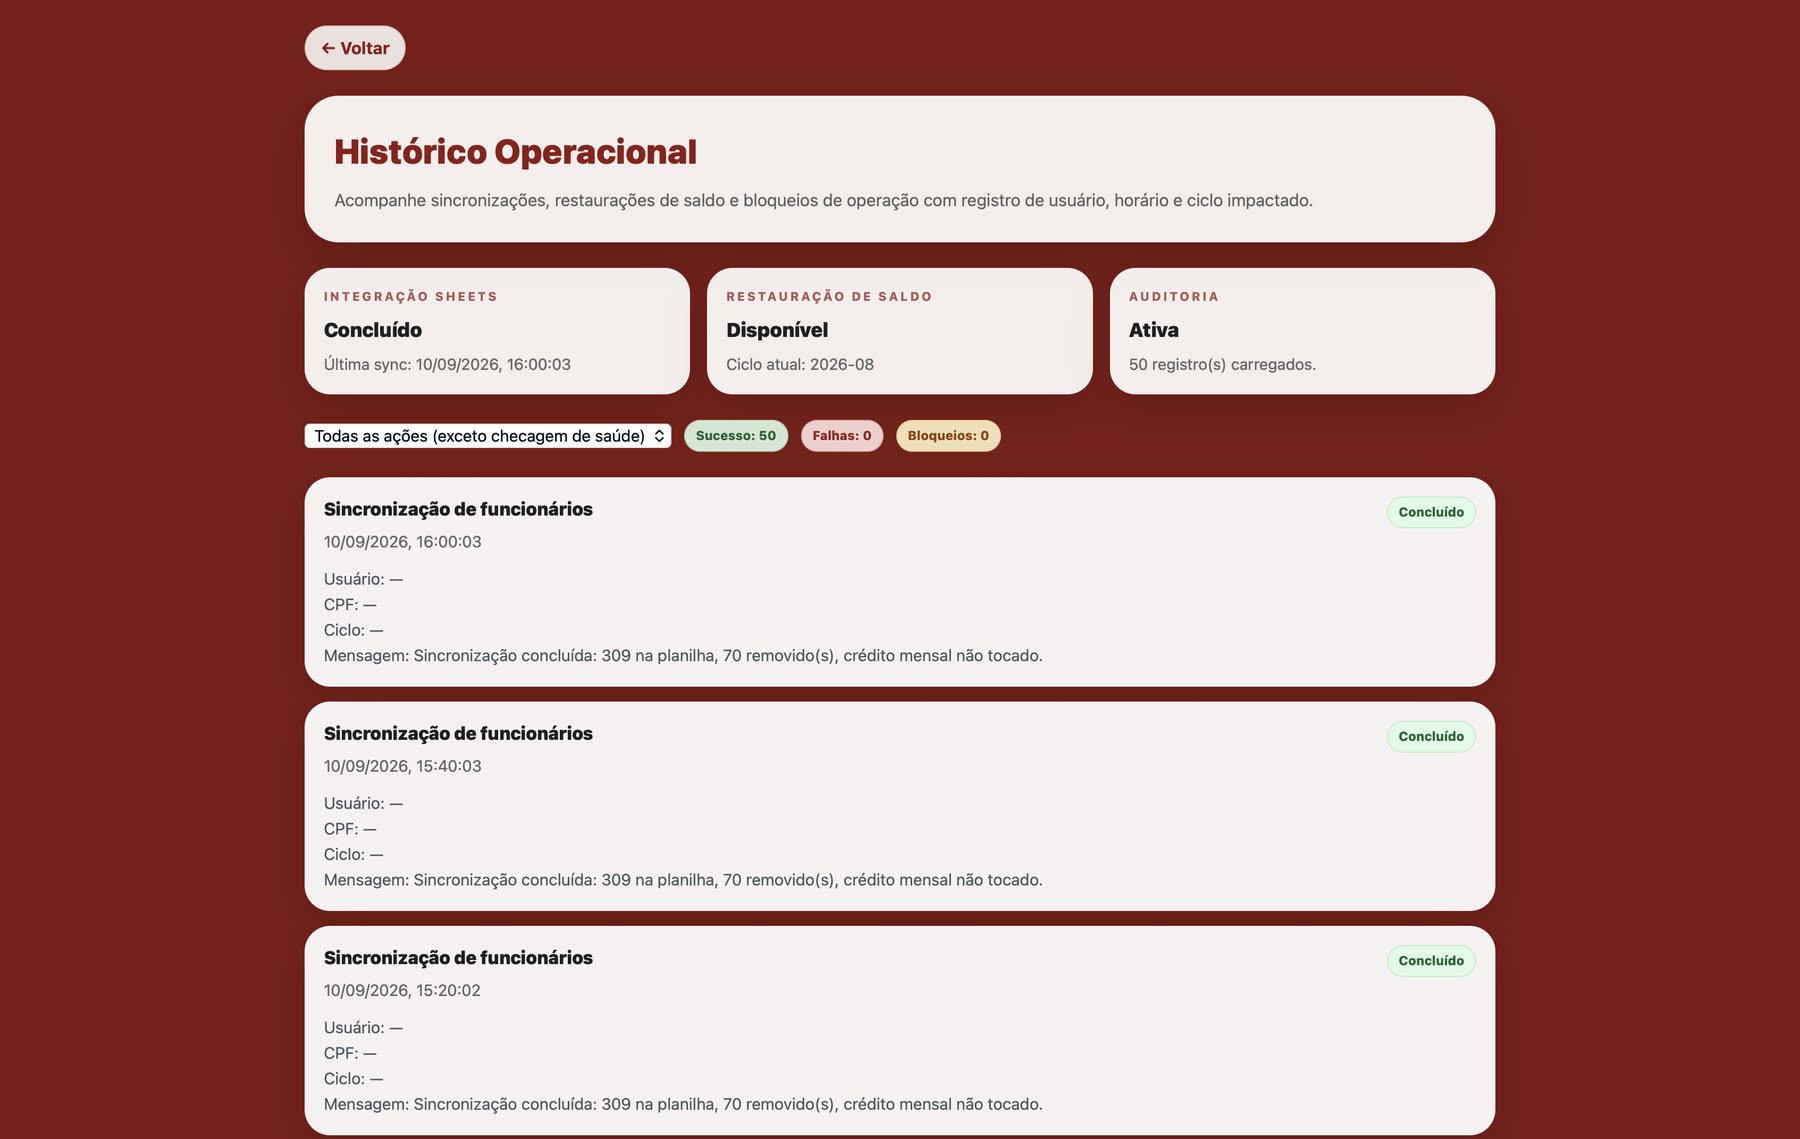Click the Voltar back button

pos(355,48)
